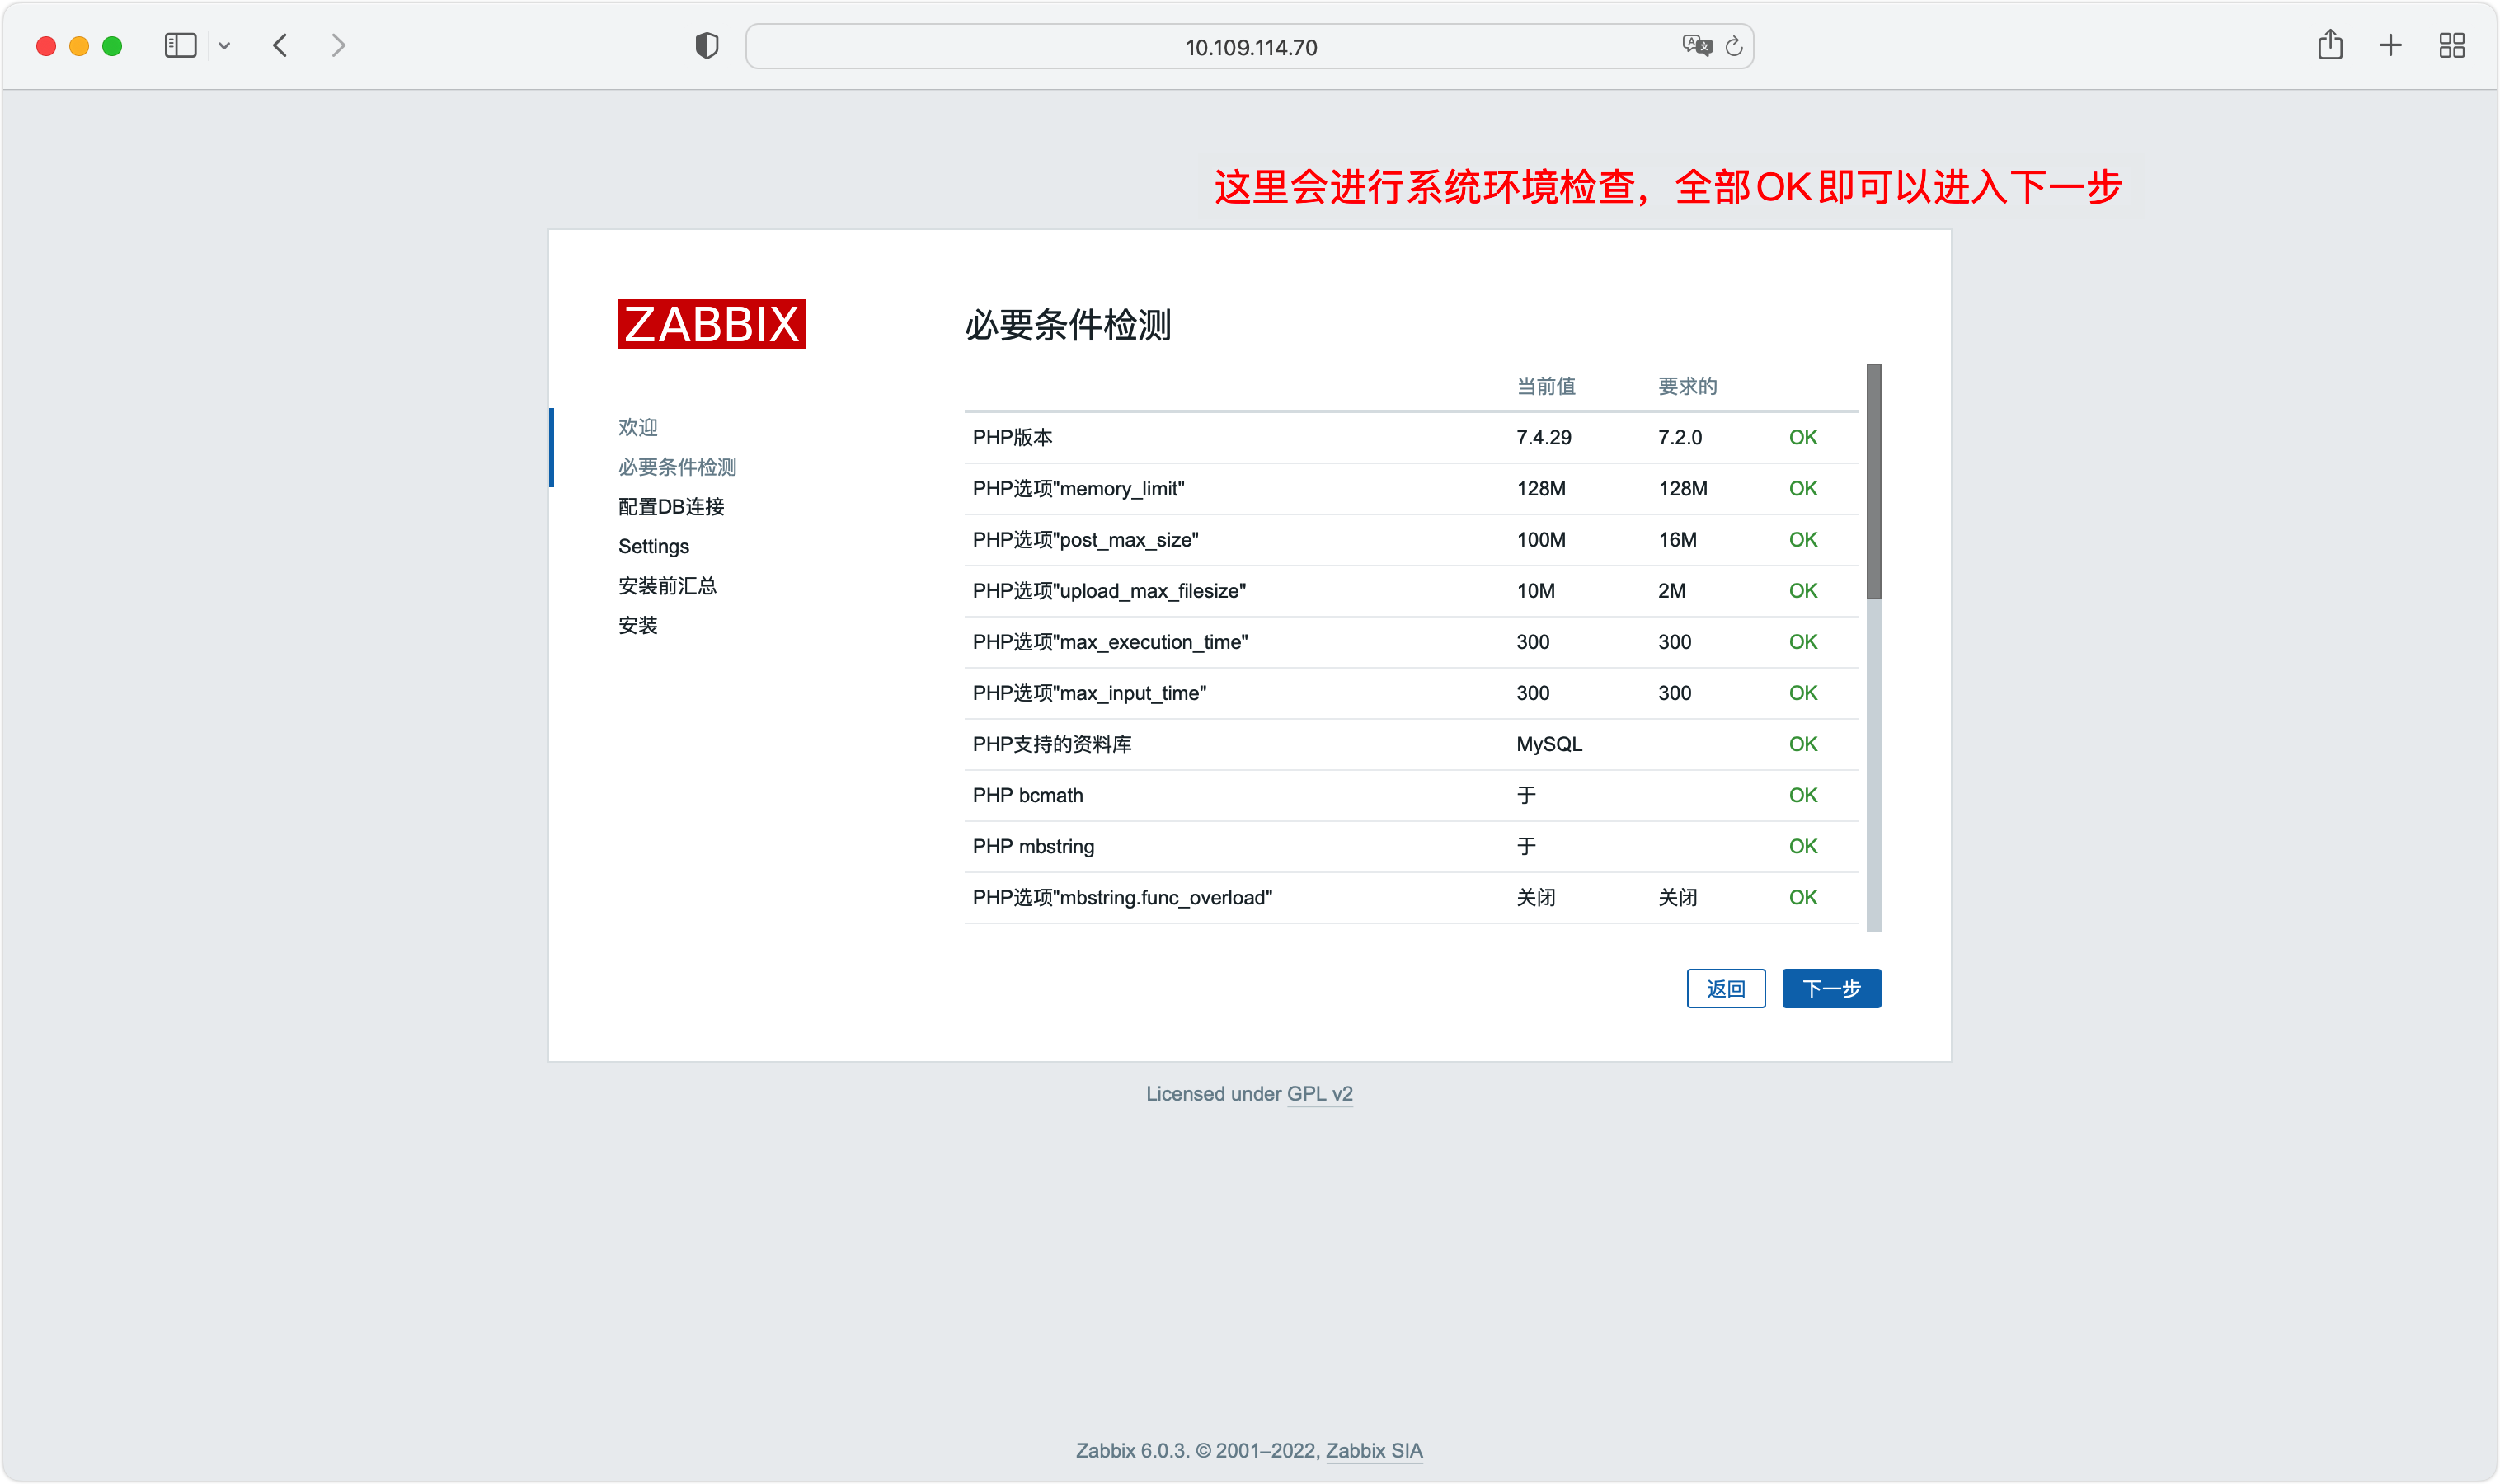Click the OK status in PHP bcmath row
Screen dimensions: 2500x1484
point(1802,794)
